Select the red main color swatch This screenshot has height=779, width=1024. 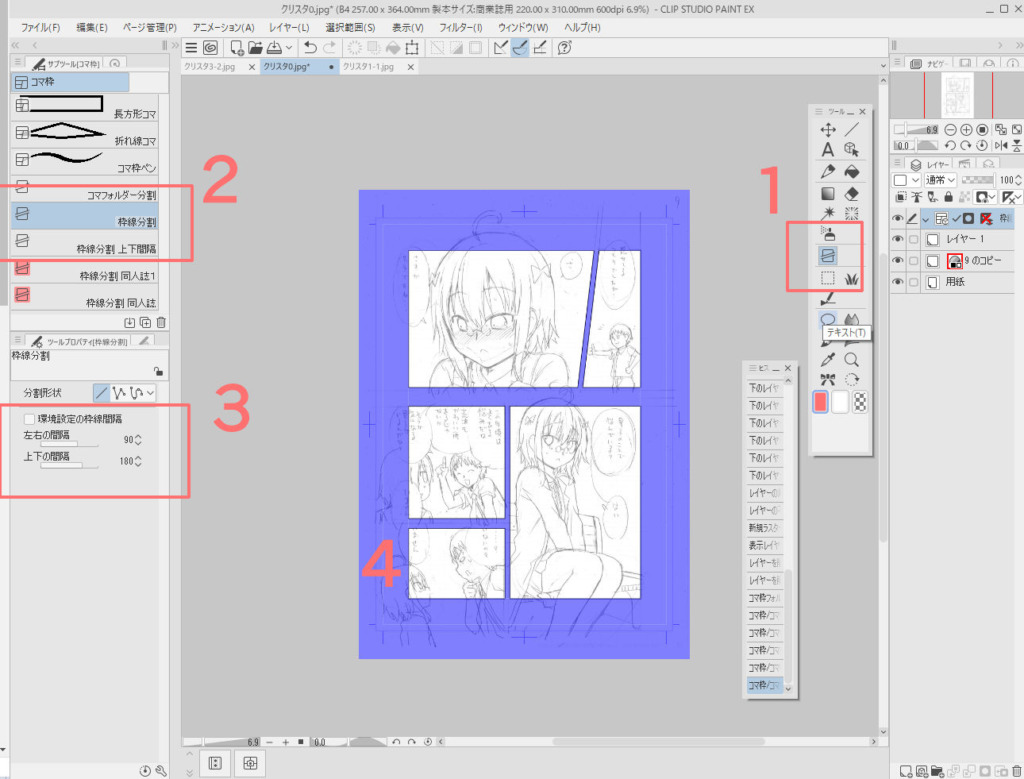820,402
